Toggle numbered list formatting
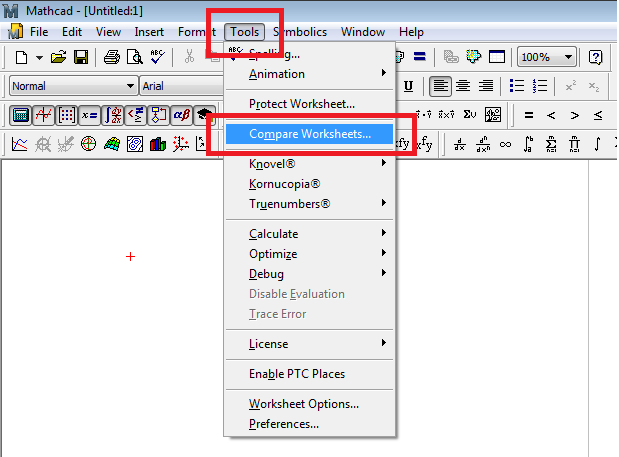619x457 pixels. (x=540, y=86)
